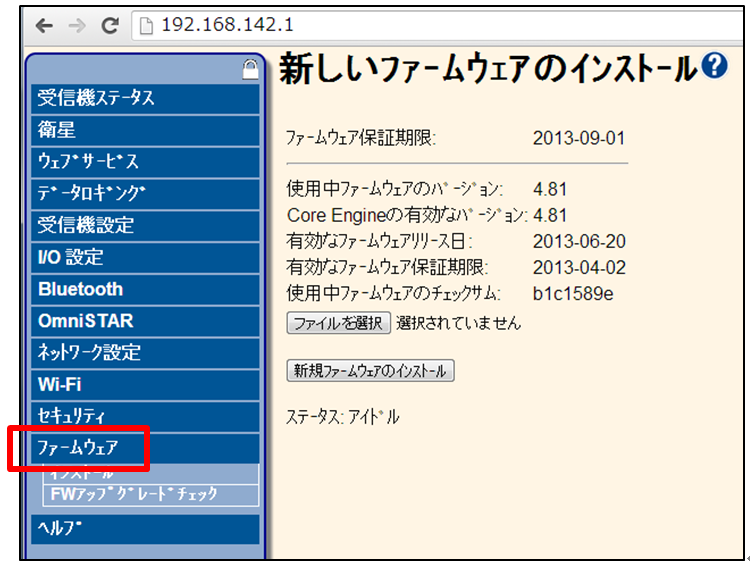Expand 受信機設定 menu section
Viewport: 750px width, 567px height.
tap(145, 226)
